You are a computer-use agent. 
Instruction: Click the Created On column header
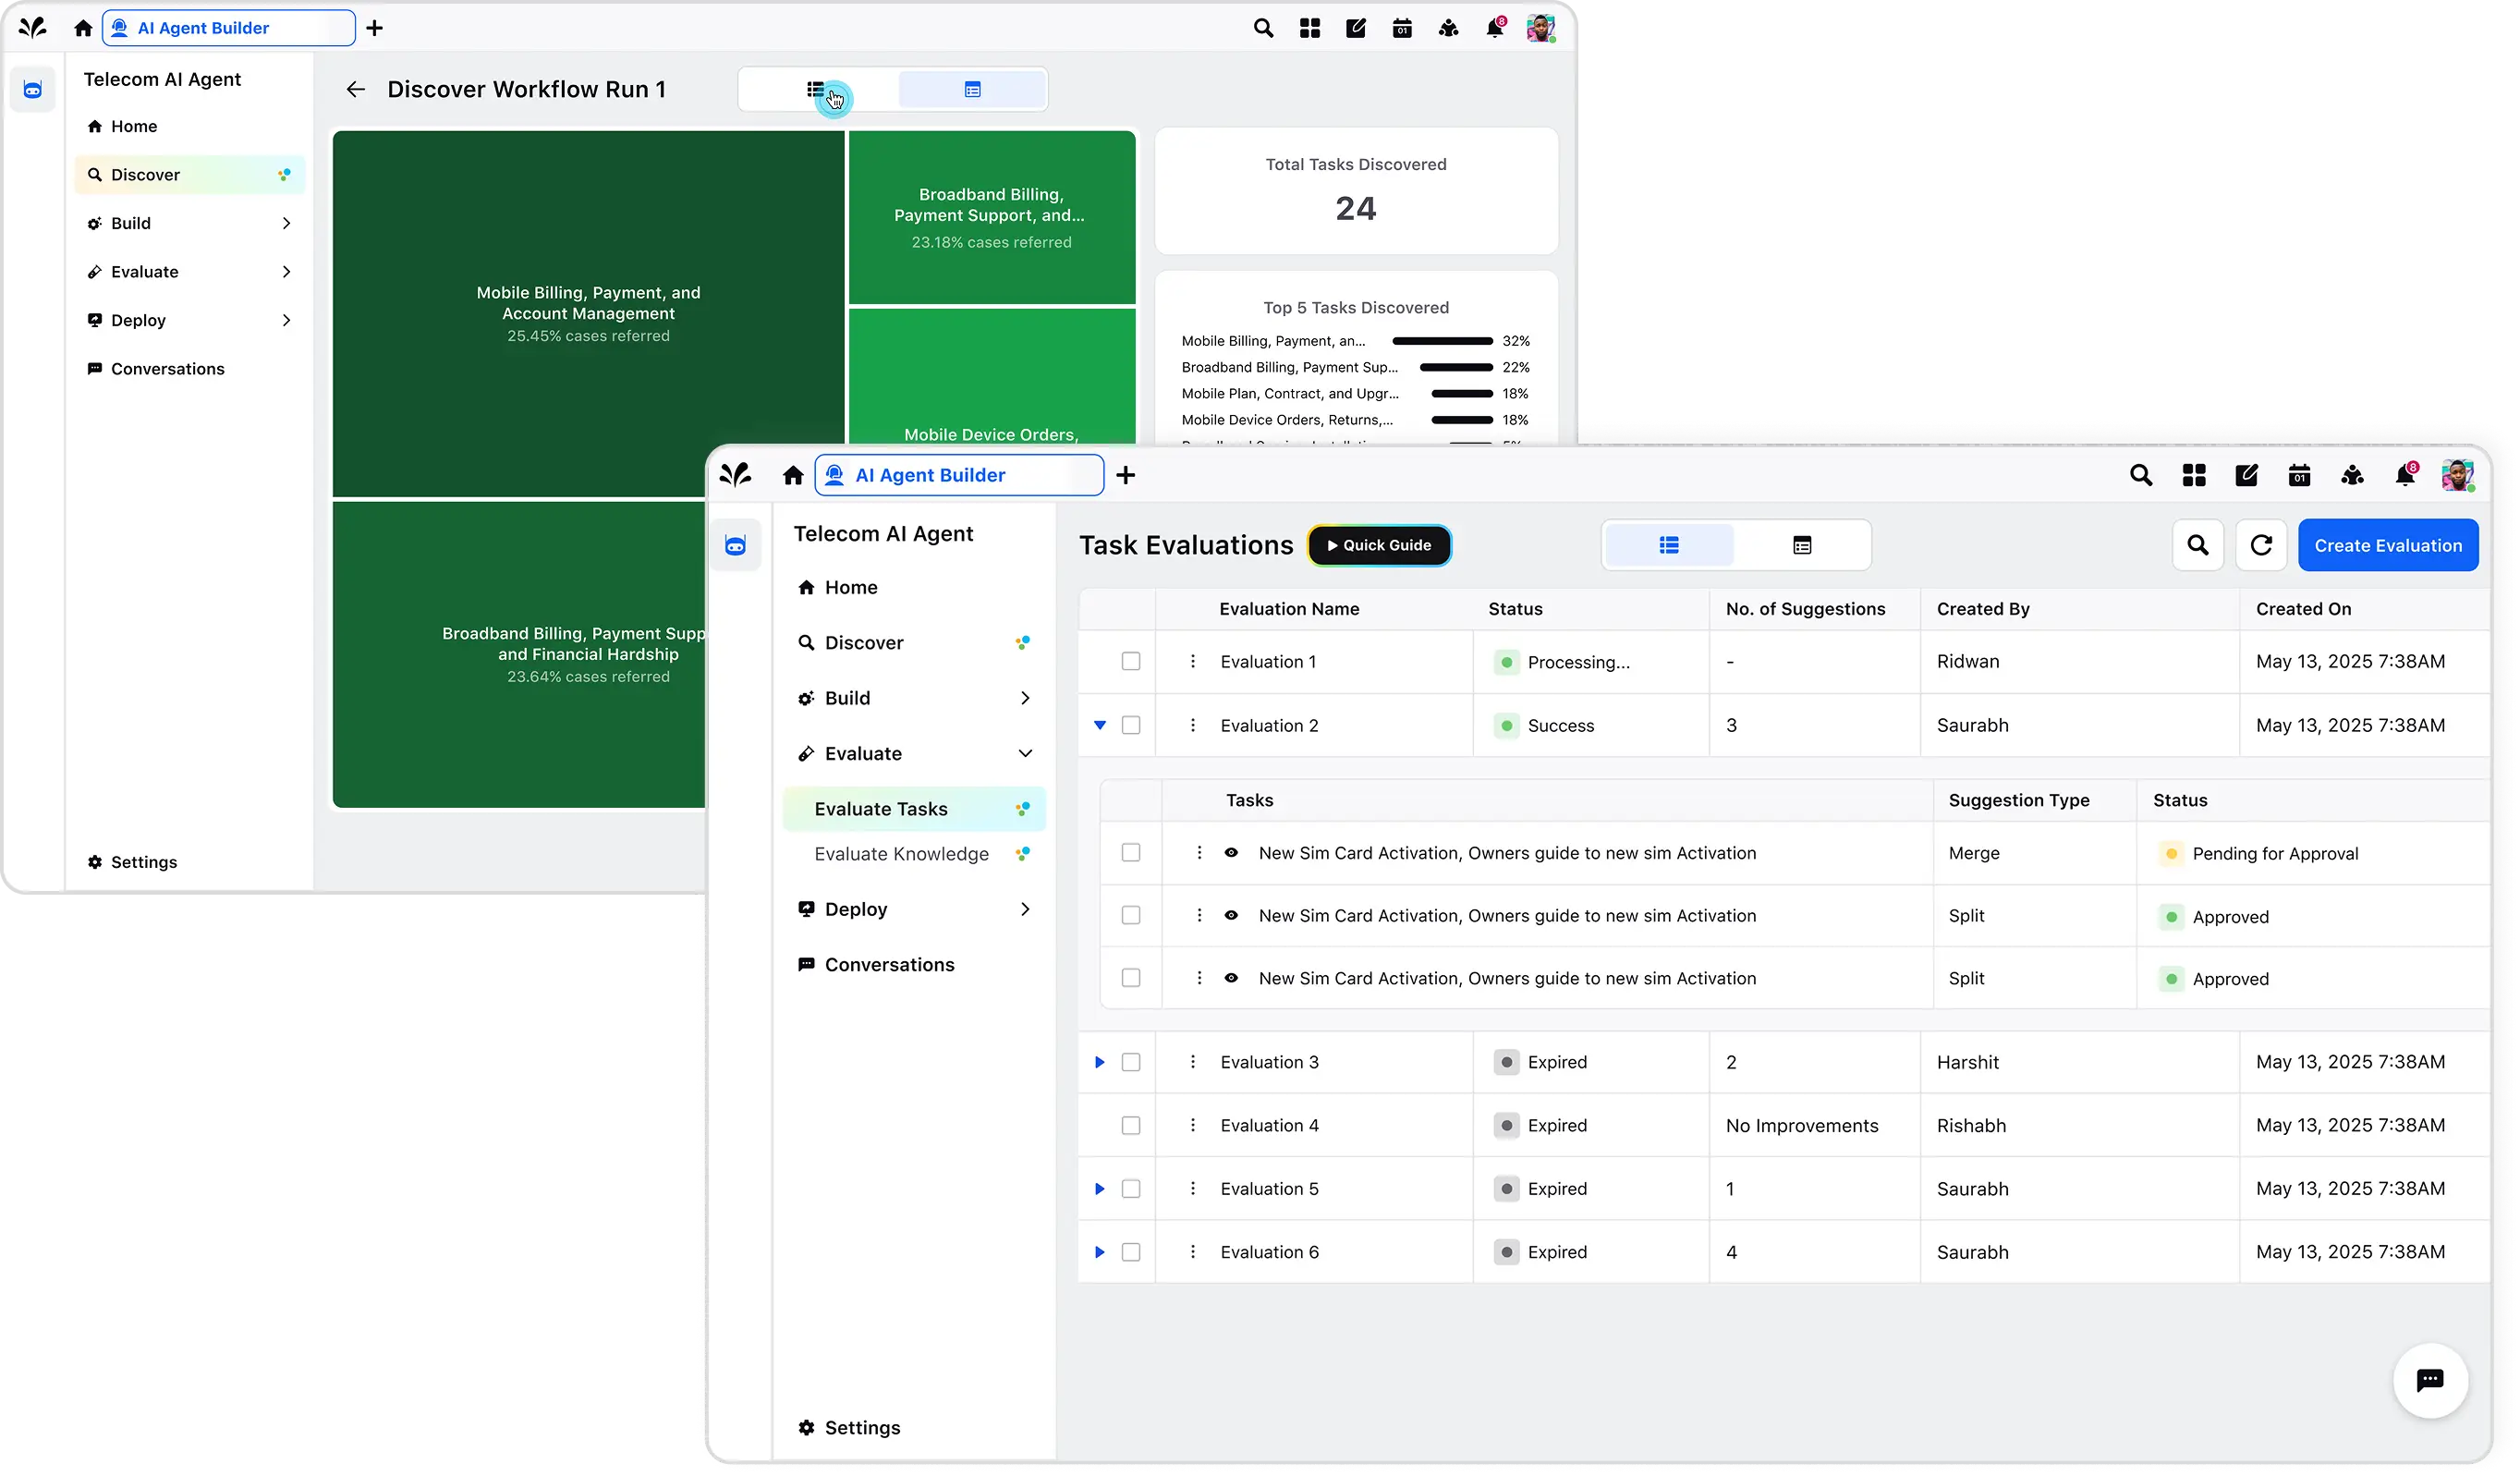point(2303,609)
